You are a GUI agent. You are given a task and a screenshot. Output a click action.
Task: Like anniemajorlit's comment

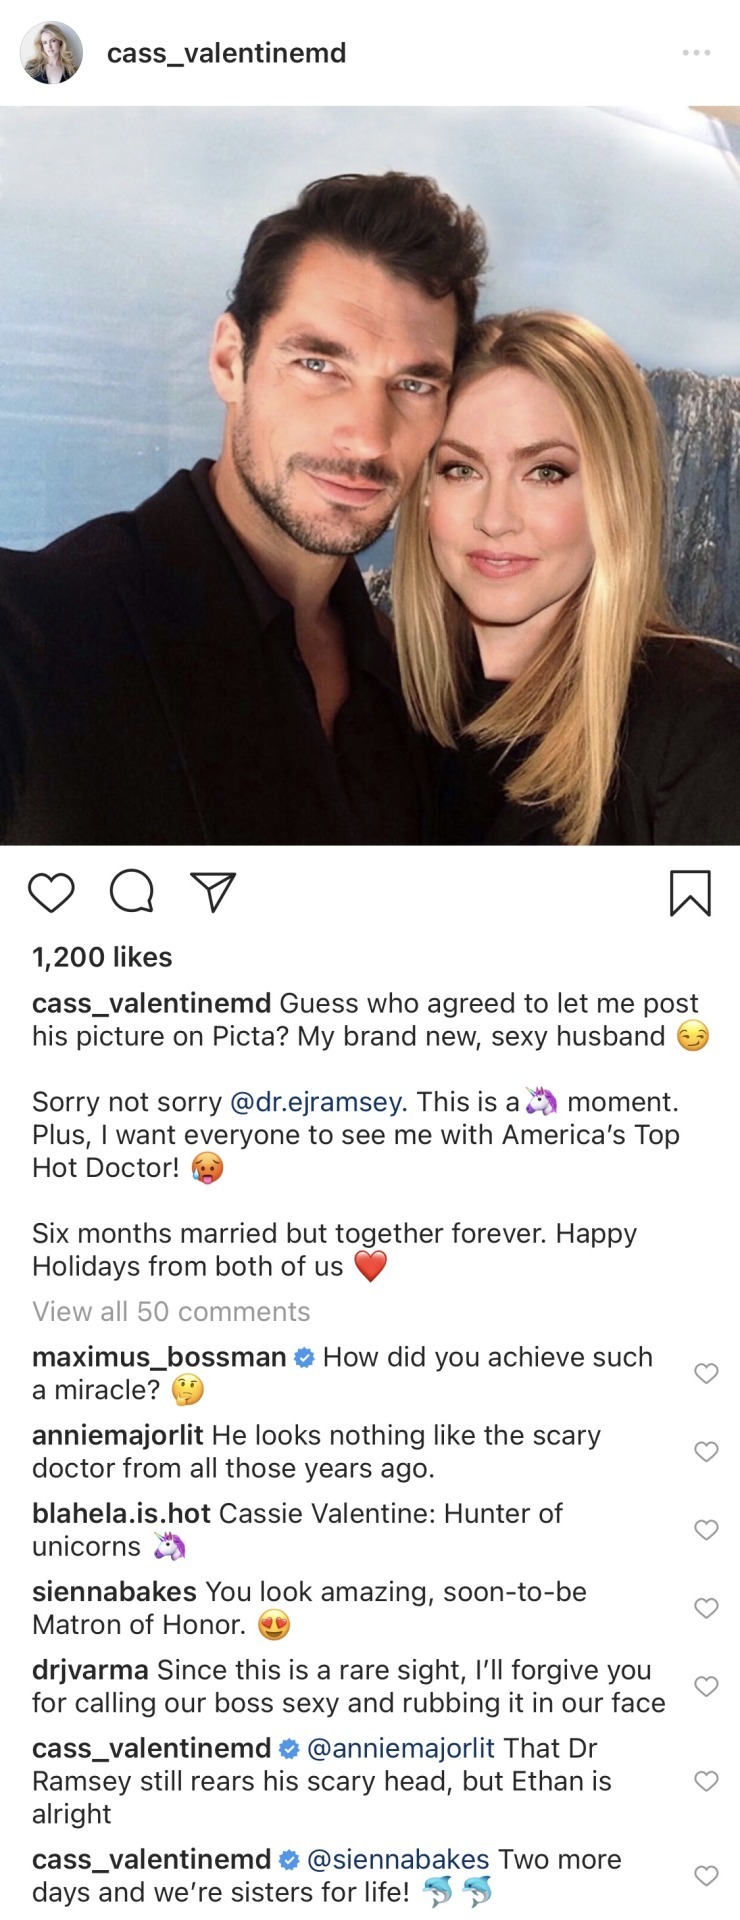tap(706, 1451)
